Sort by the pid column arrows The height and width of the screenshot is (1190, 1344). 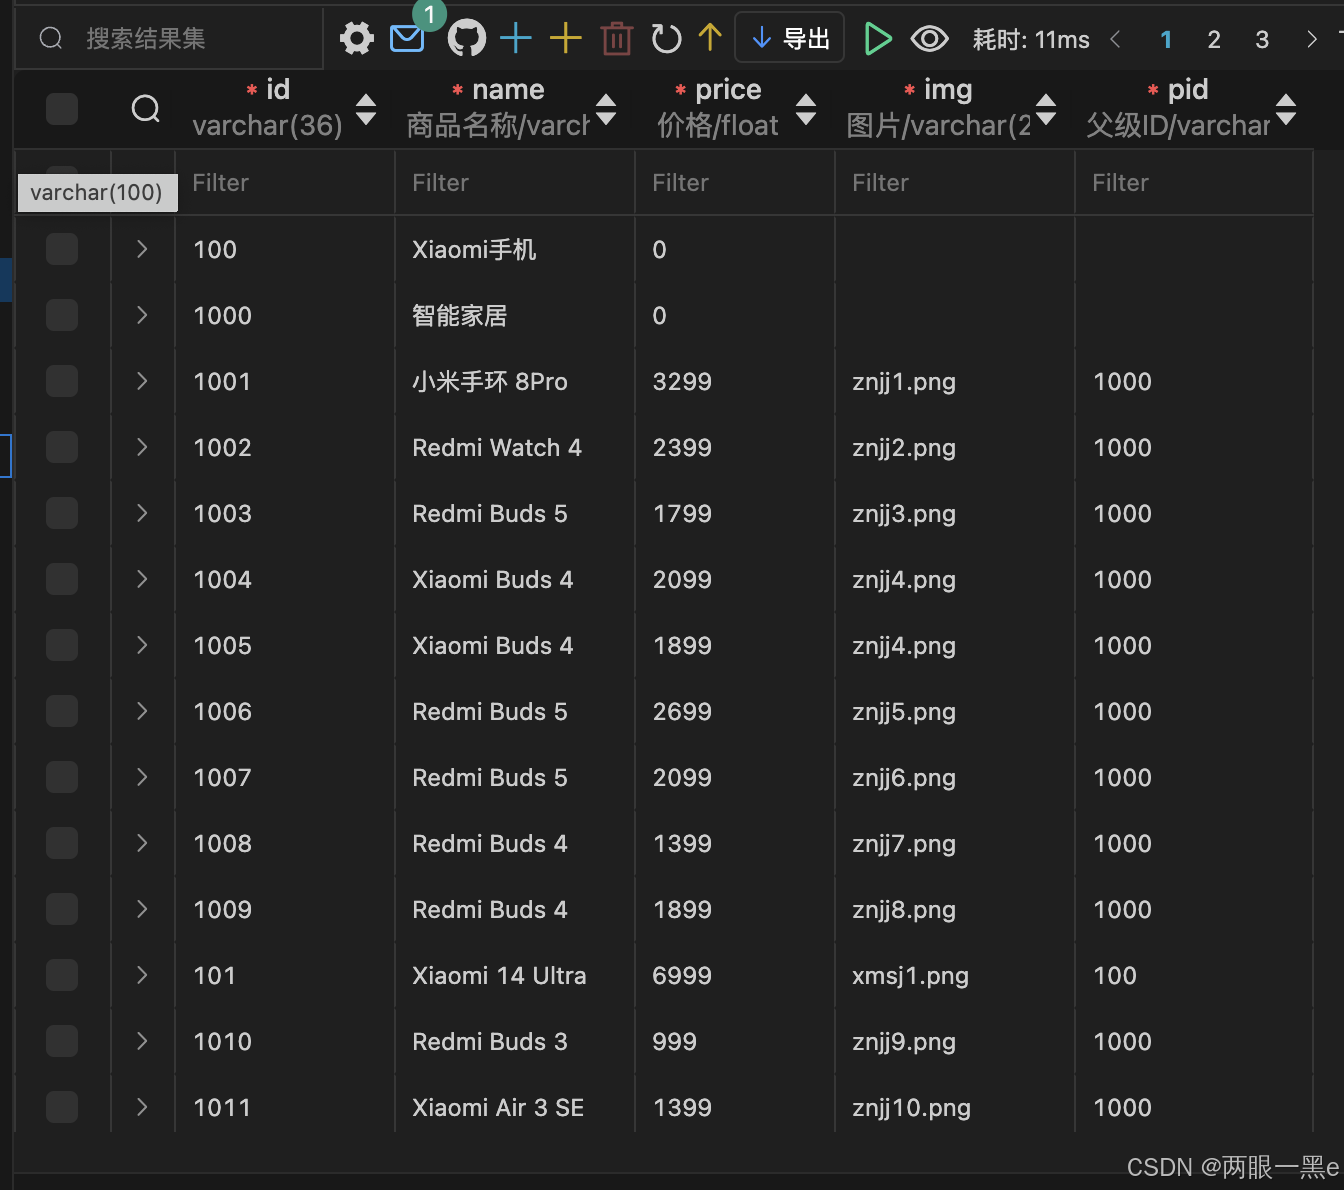coord(1286,109)
